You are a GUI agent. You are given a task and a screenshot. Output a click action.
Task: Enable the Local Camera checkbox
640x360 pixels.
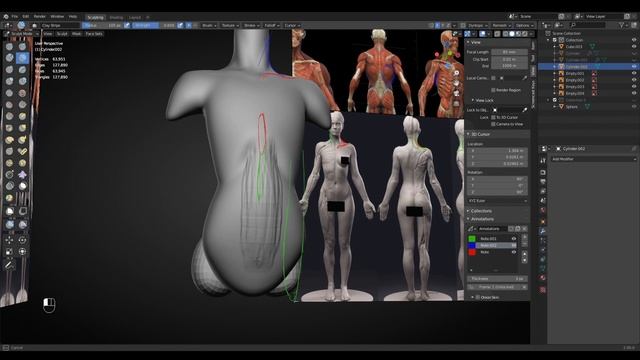pyautogui.click(x=493, y=78)
